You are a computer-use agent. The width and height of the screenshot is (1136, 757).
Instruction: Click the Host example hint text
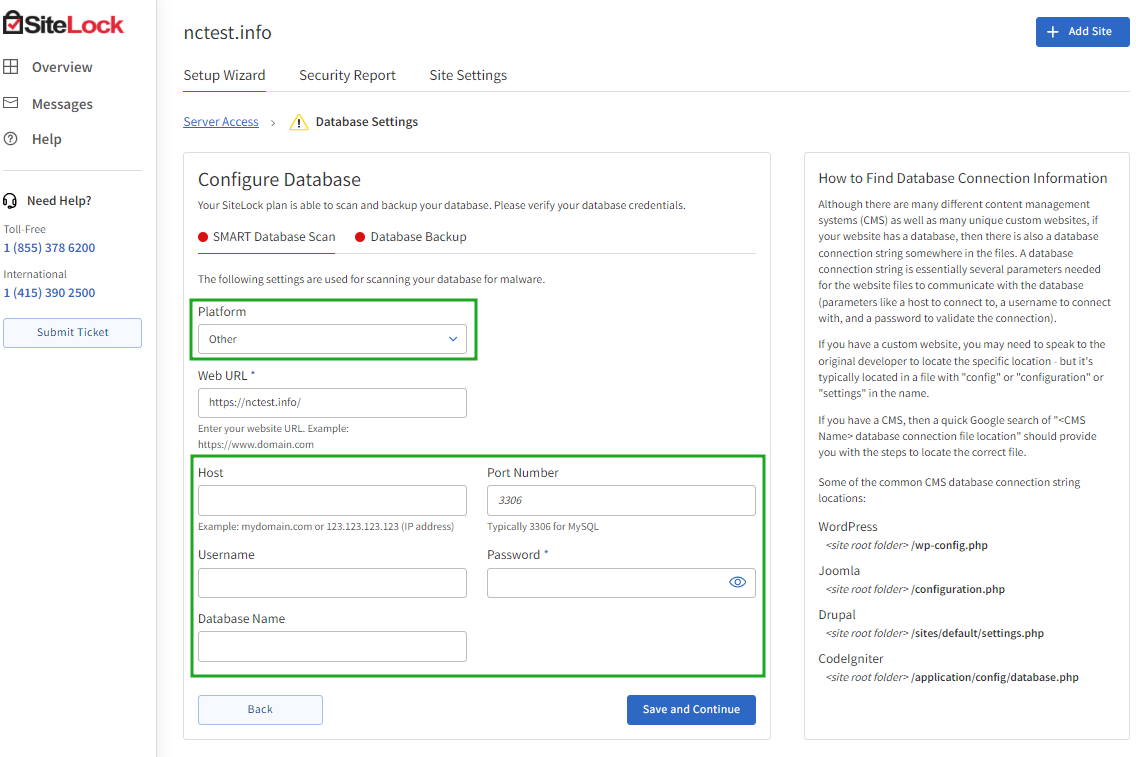[326, 527]
